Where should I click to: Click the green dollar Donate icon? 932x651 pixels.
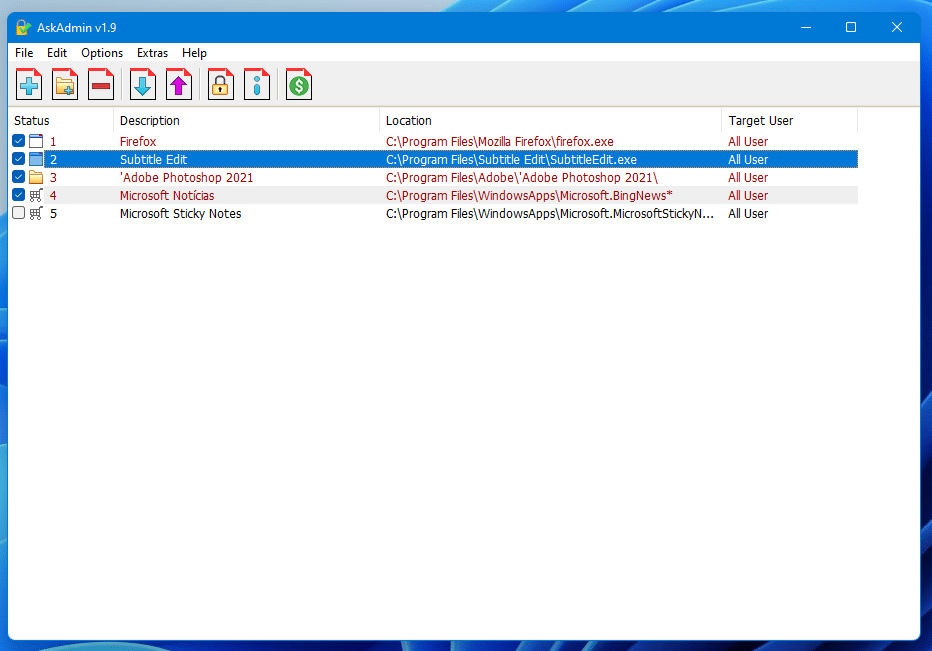pyautogui.click(x=298, y=84)
